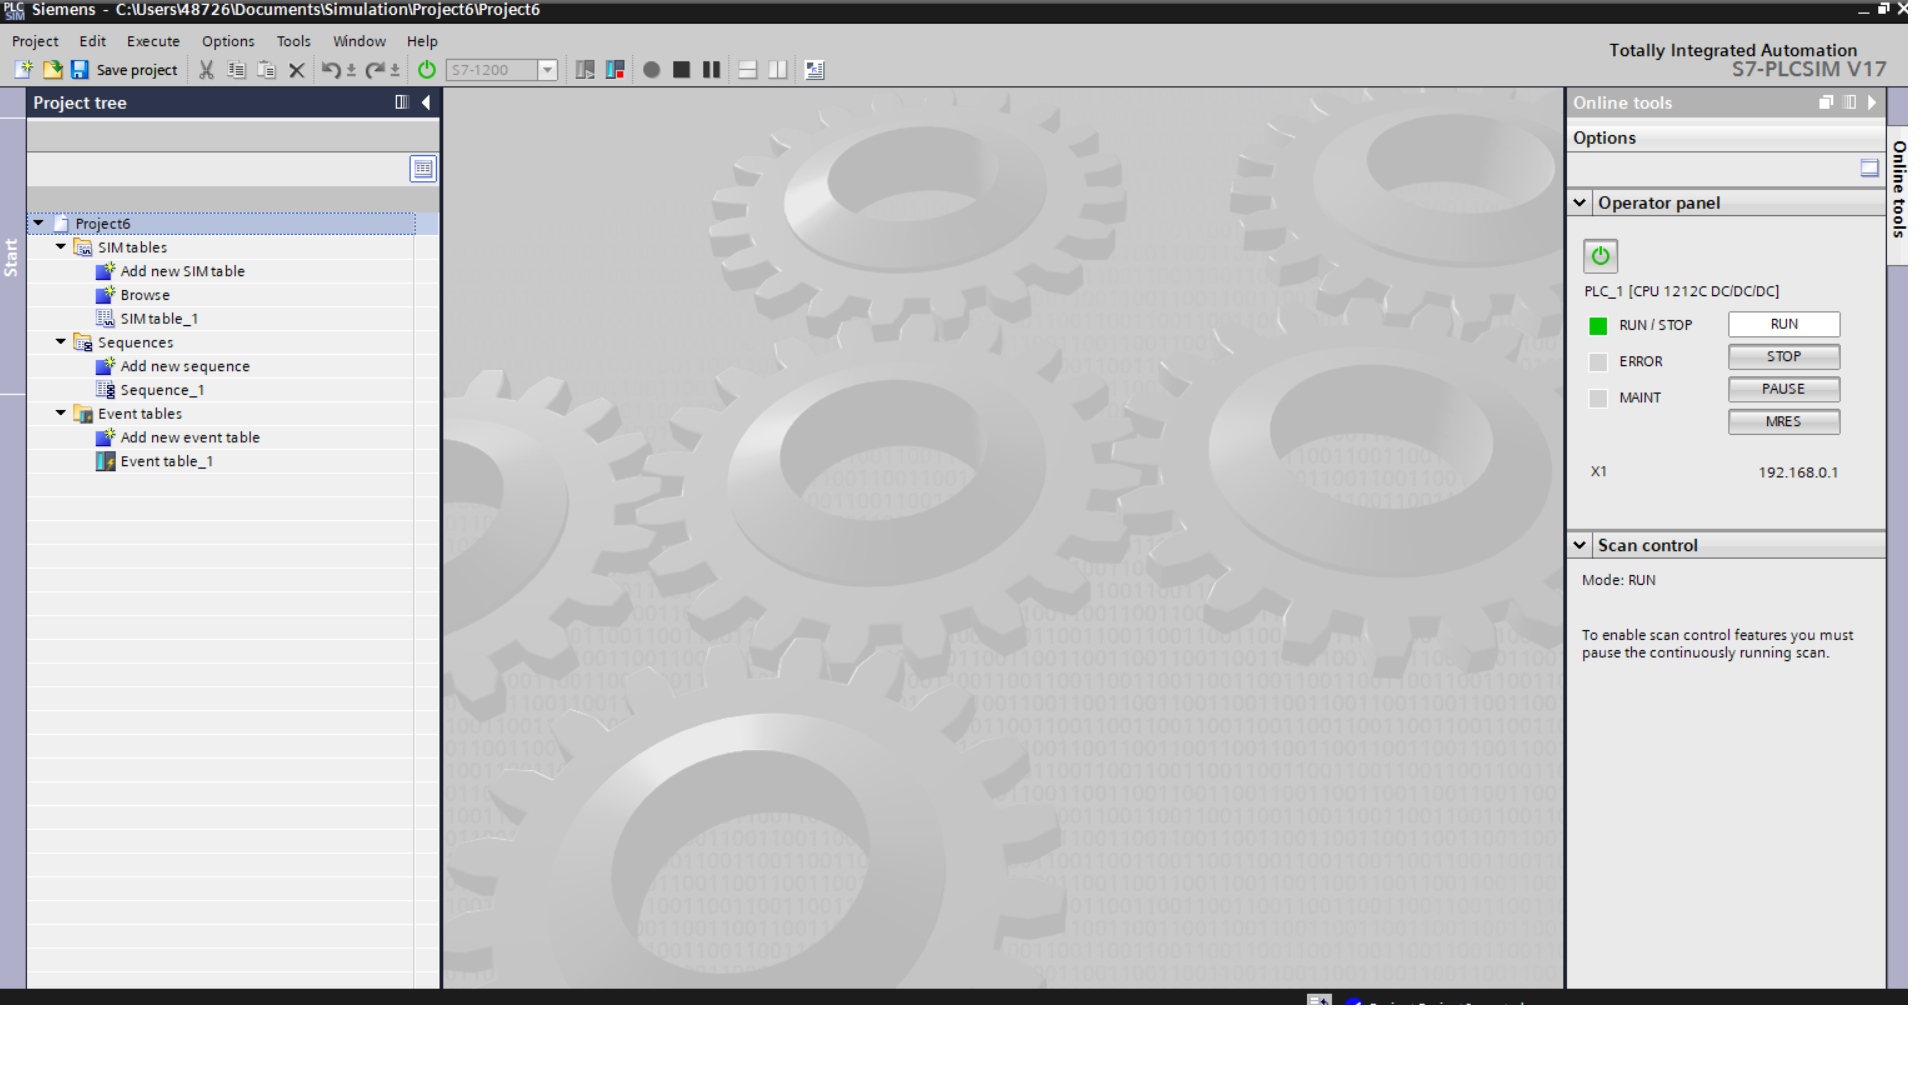Click Add new event table
1920x1080 pixels.
(190, 438)
